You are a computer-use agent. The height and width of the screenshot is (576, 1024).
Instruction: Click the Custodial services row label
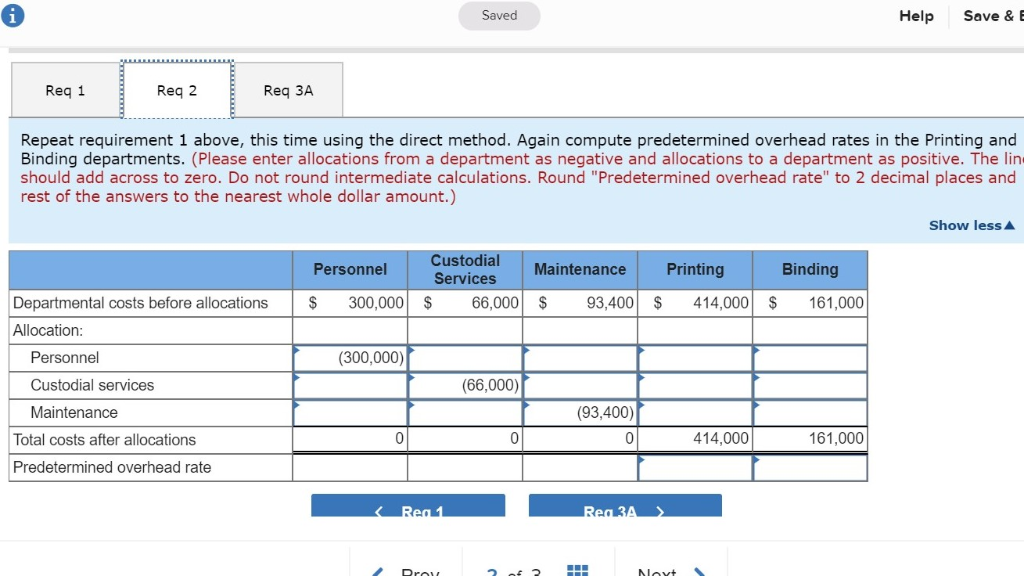click(92, 385)
